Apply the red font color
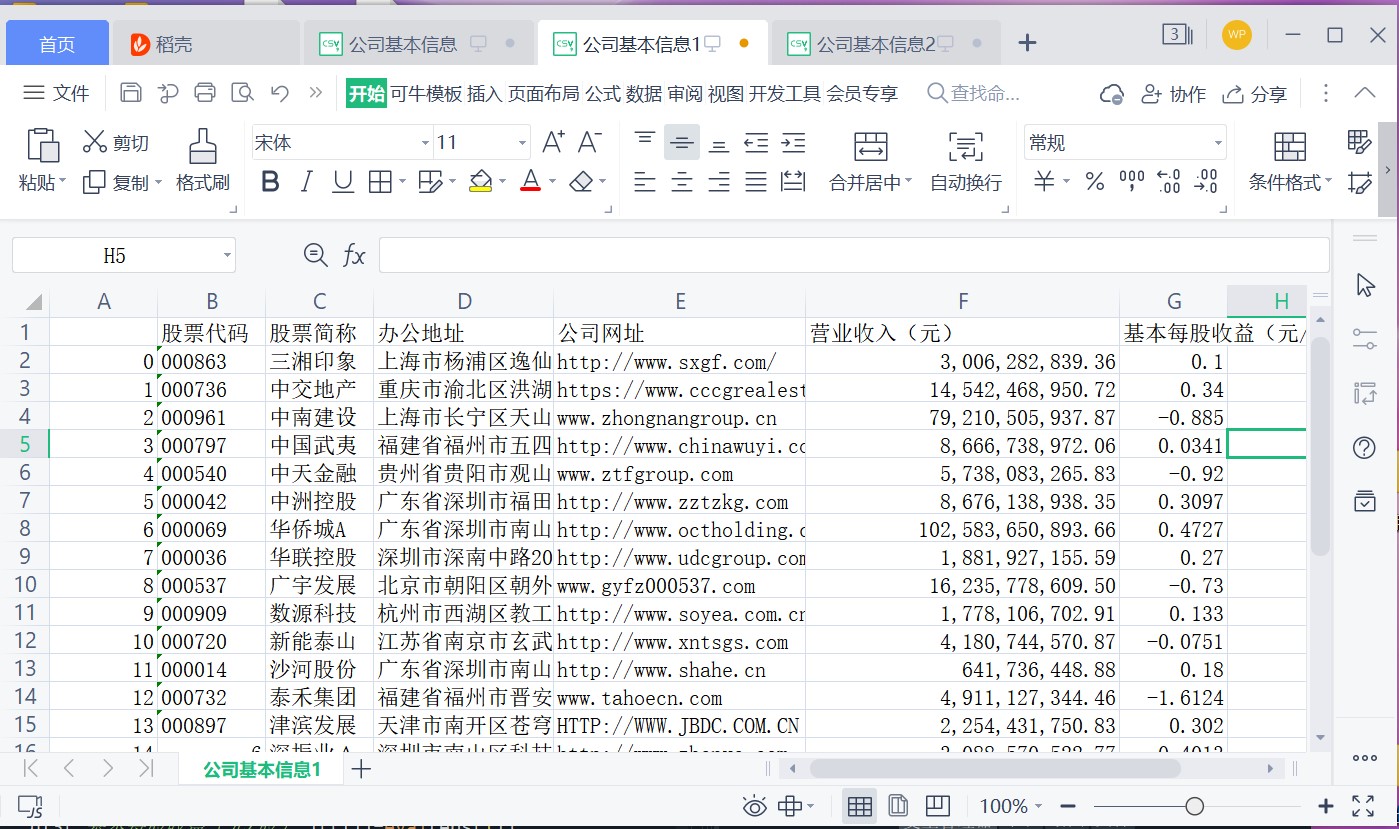This screenshot has height=829, width=1399. coord(531,182)
